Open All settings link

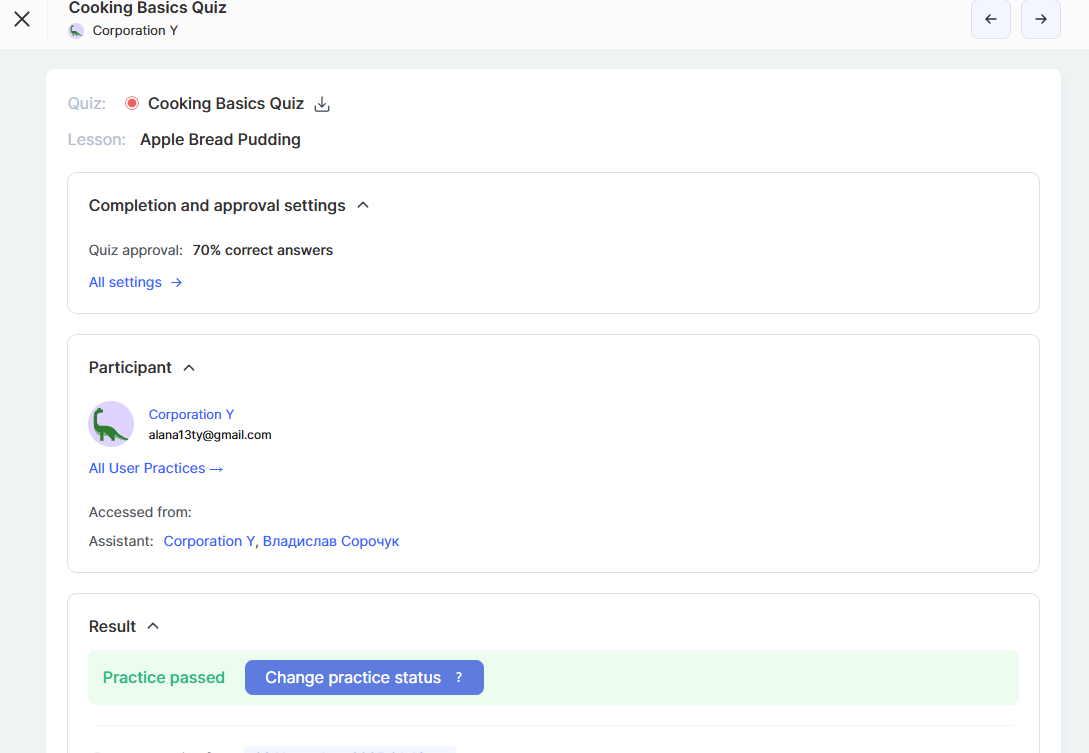135,282
